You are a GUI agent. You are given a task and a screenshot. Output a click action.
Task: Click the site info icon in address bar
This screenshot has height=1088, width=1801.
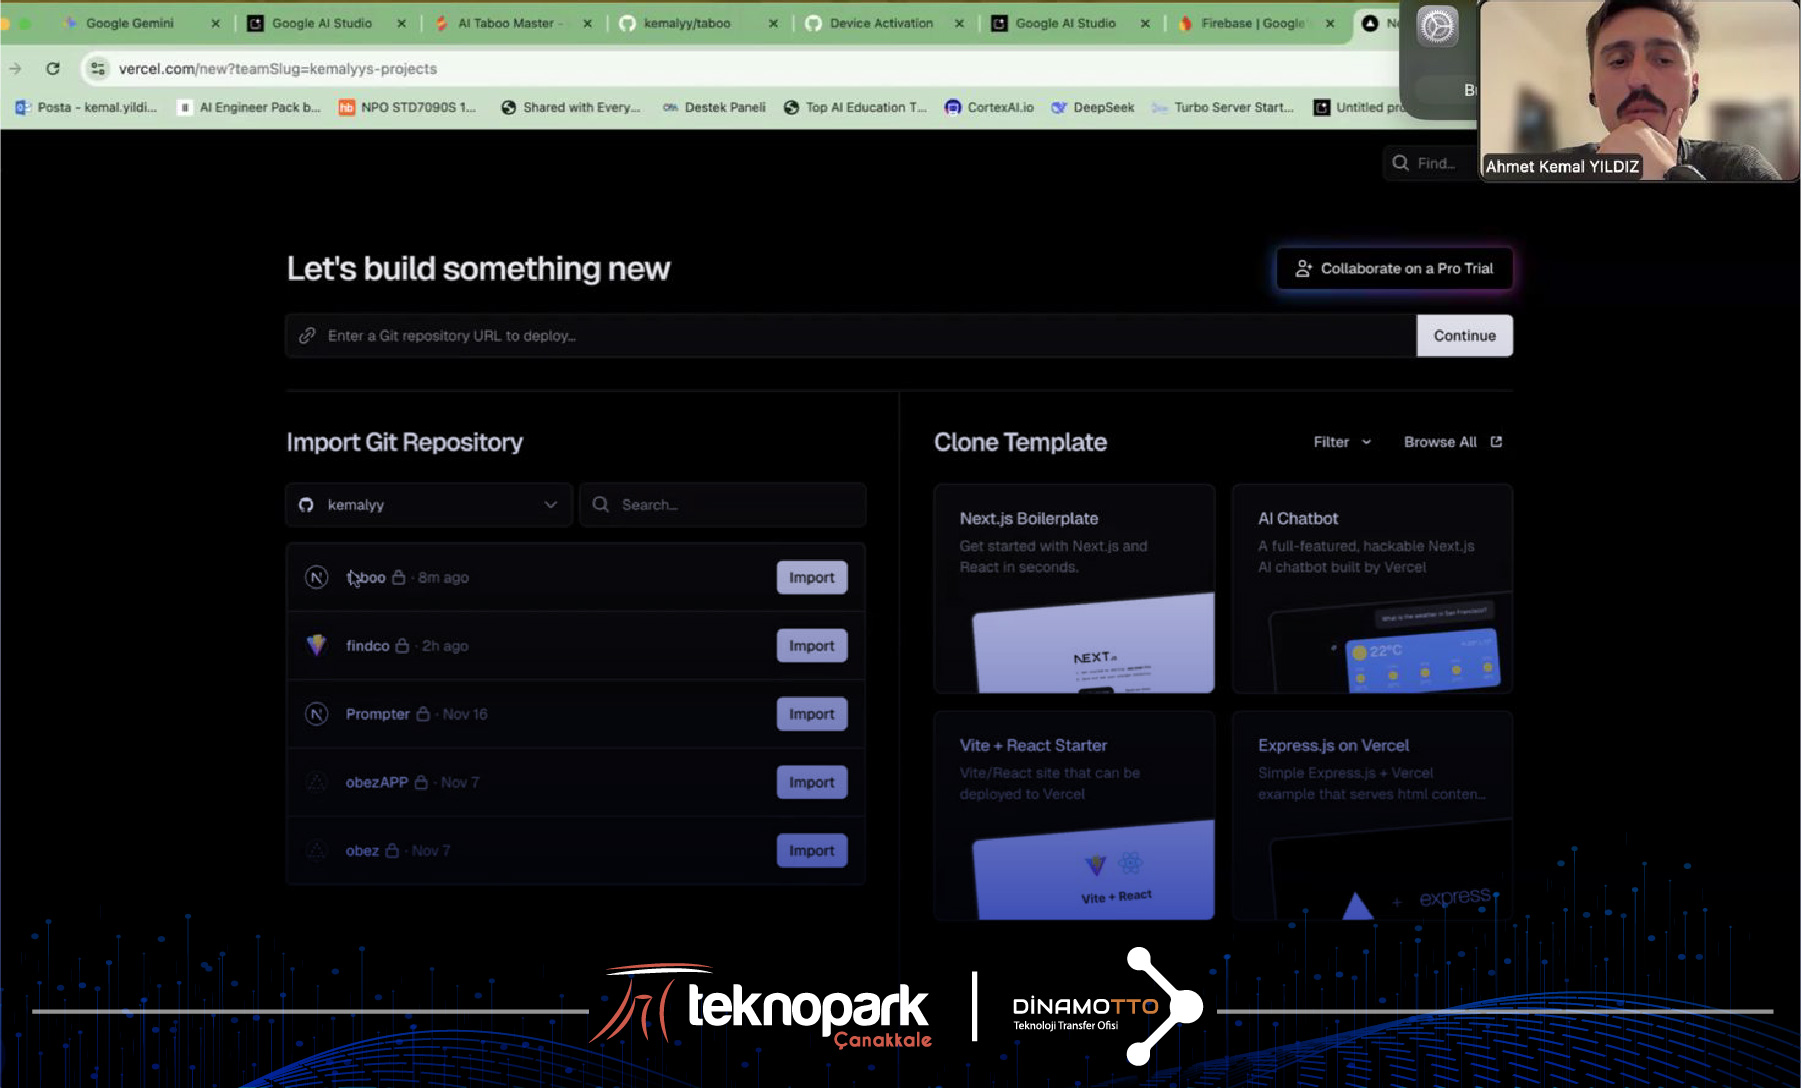tap(97, 69)
